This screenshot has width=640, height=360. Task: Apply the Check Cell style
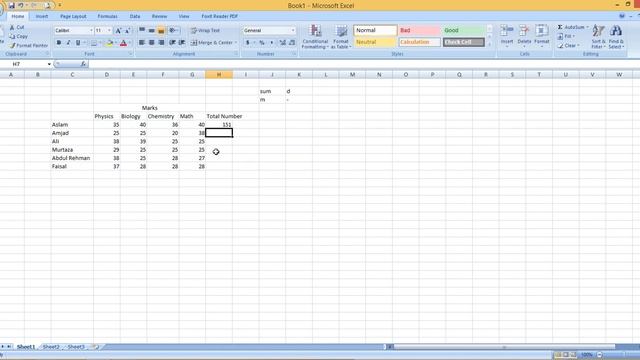click(463, 42)
